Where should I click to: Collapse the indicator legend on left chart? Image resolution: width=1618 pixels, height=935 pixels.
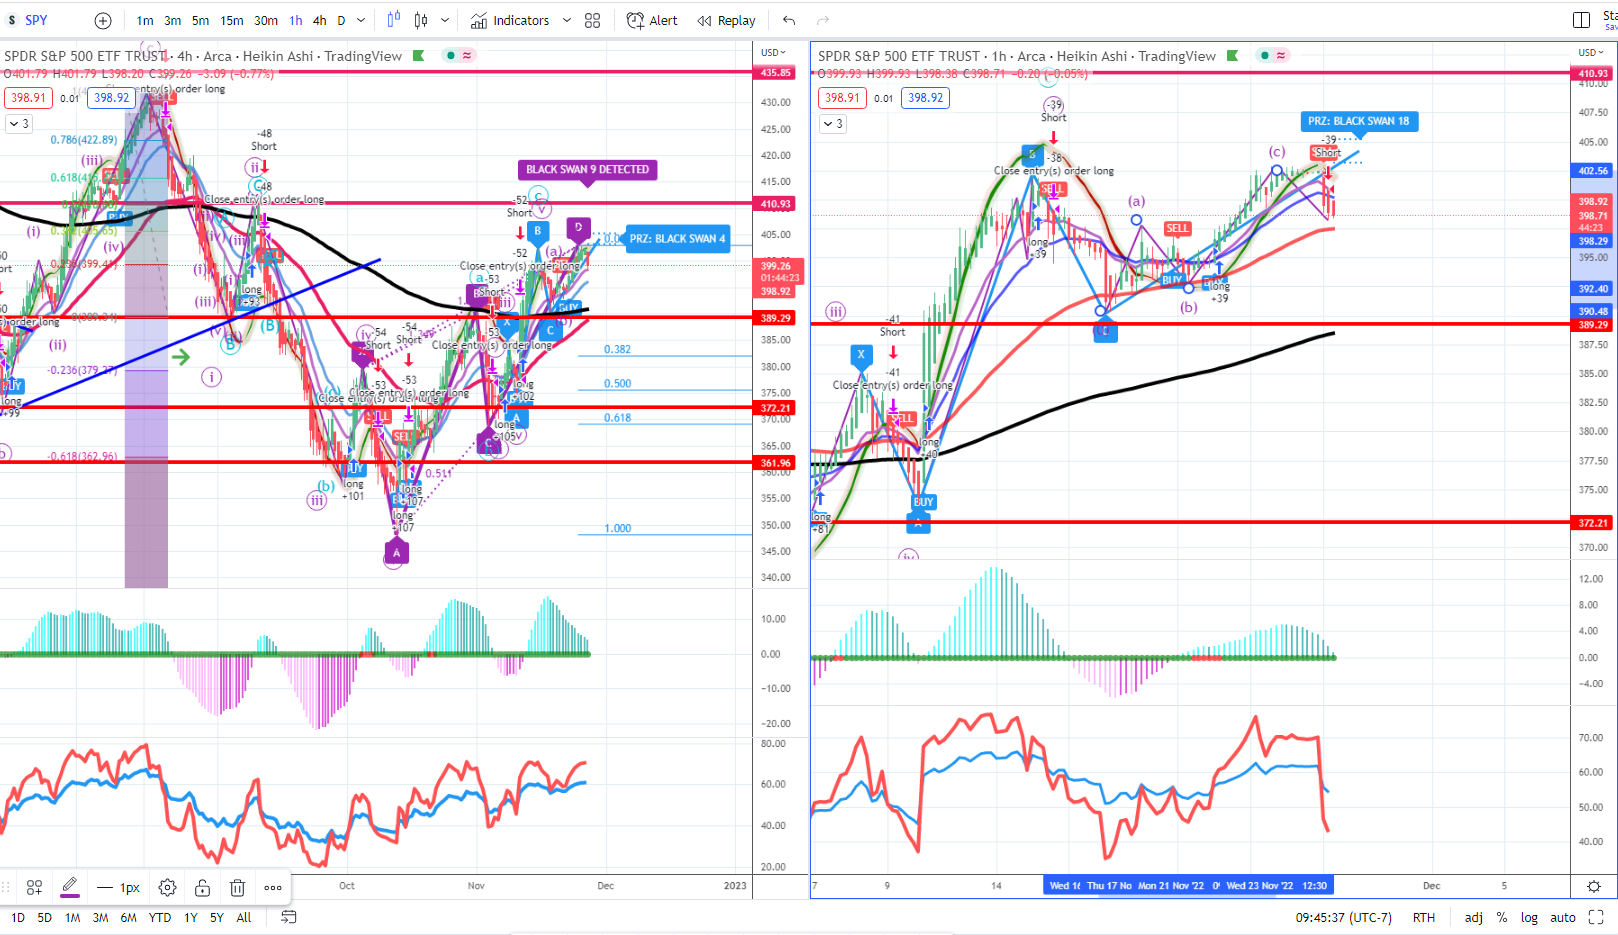[18, 124]
